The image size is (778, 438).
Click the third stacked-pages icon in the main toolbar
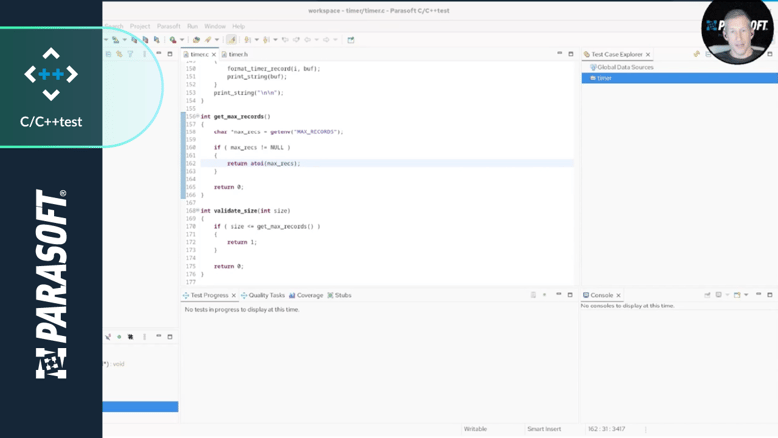157,40
